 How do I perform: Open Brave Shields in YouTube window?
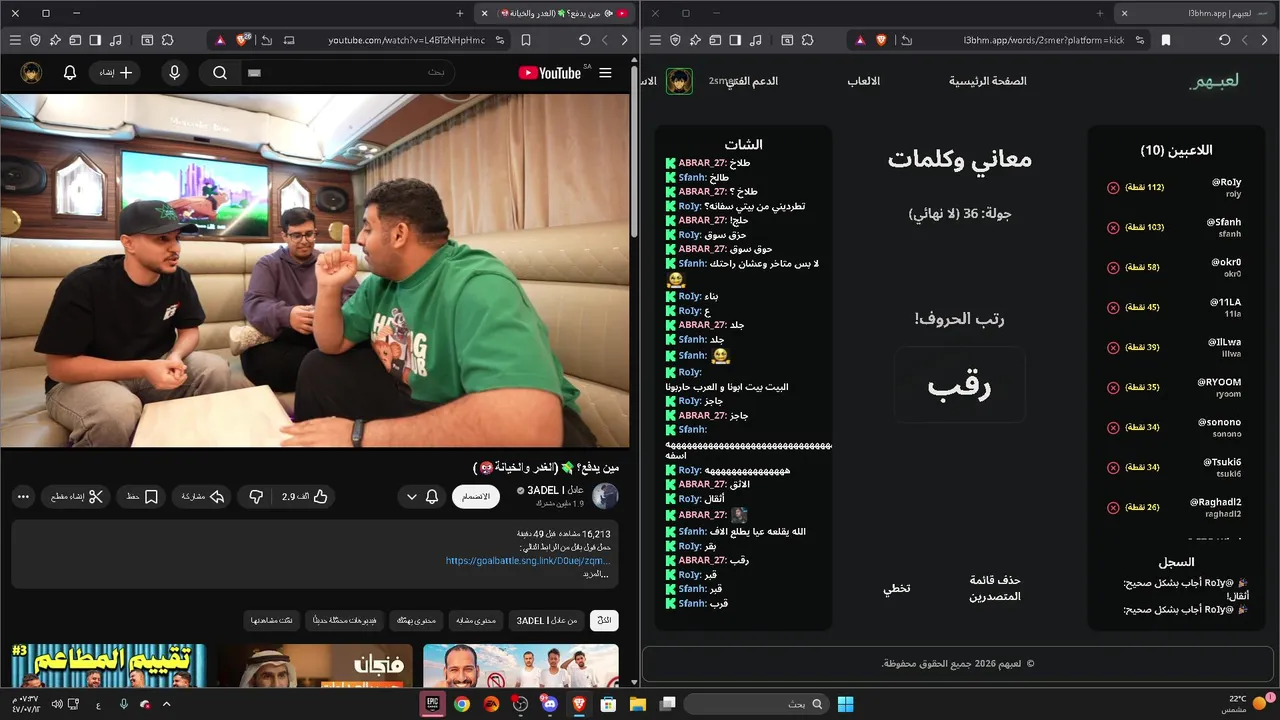pyautogui.click(x=242, y=40)
